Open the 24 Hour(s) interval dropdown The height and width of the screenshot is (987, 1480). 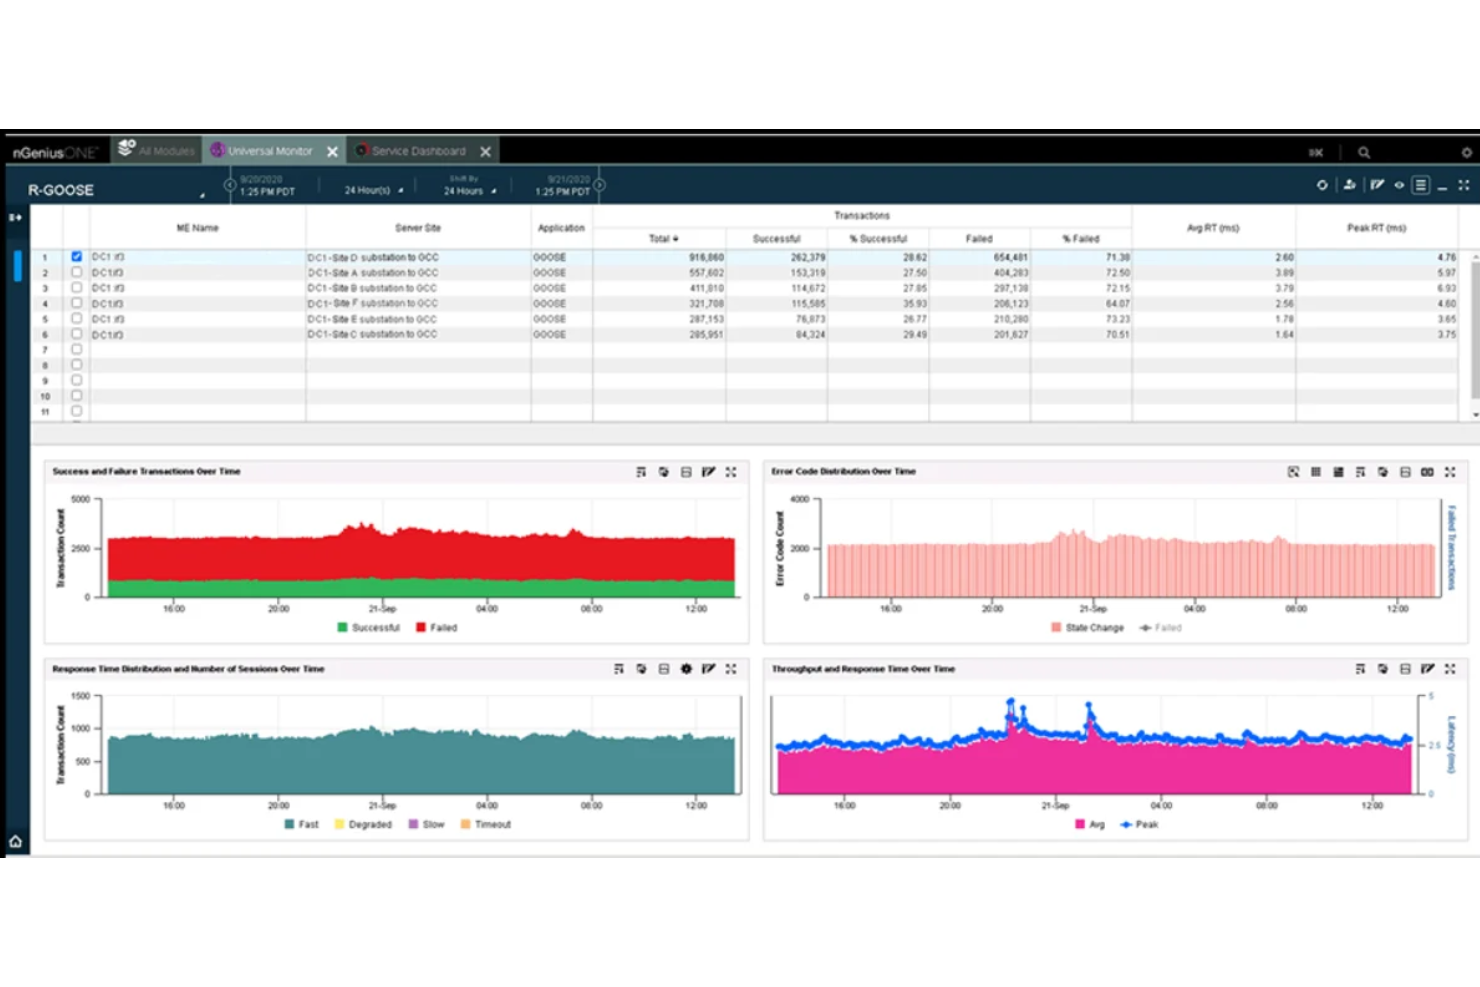coord(372,190)
